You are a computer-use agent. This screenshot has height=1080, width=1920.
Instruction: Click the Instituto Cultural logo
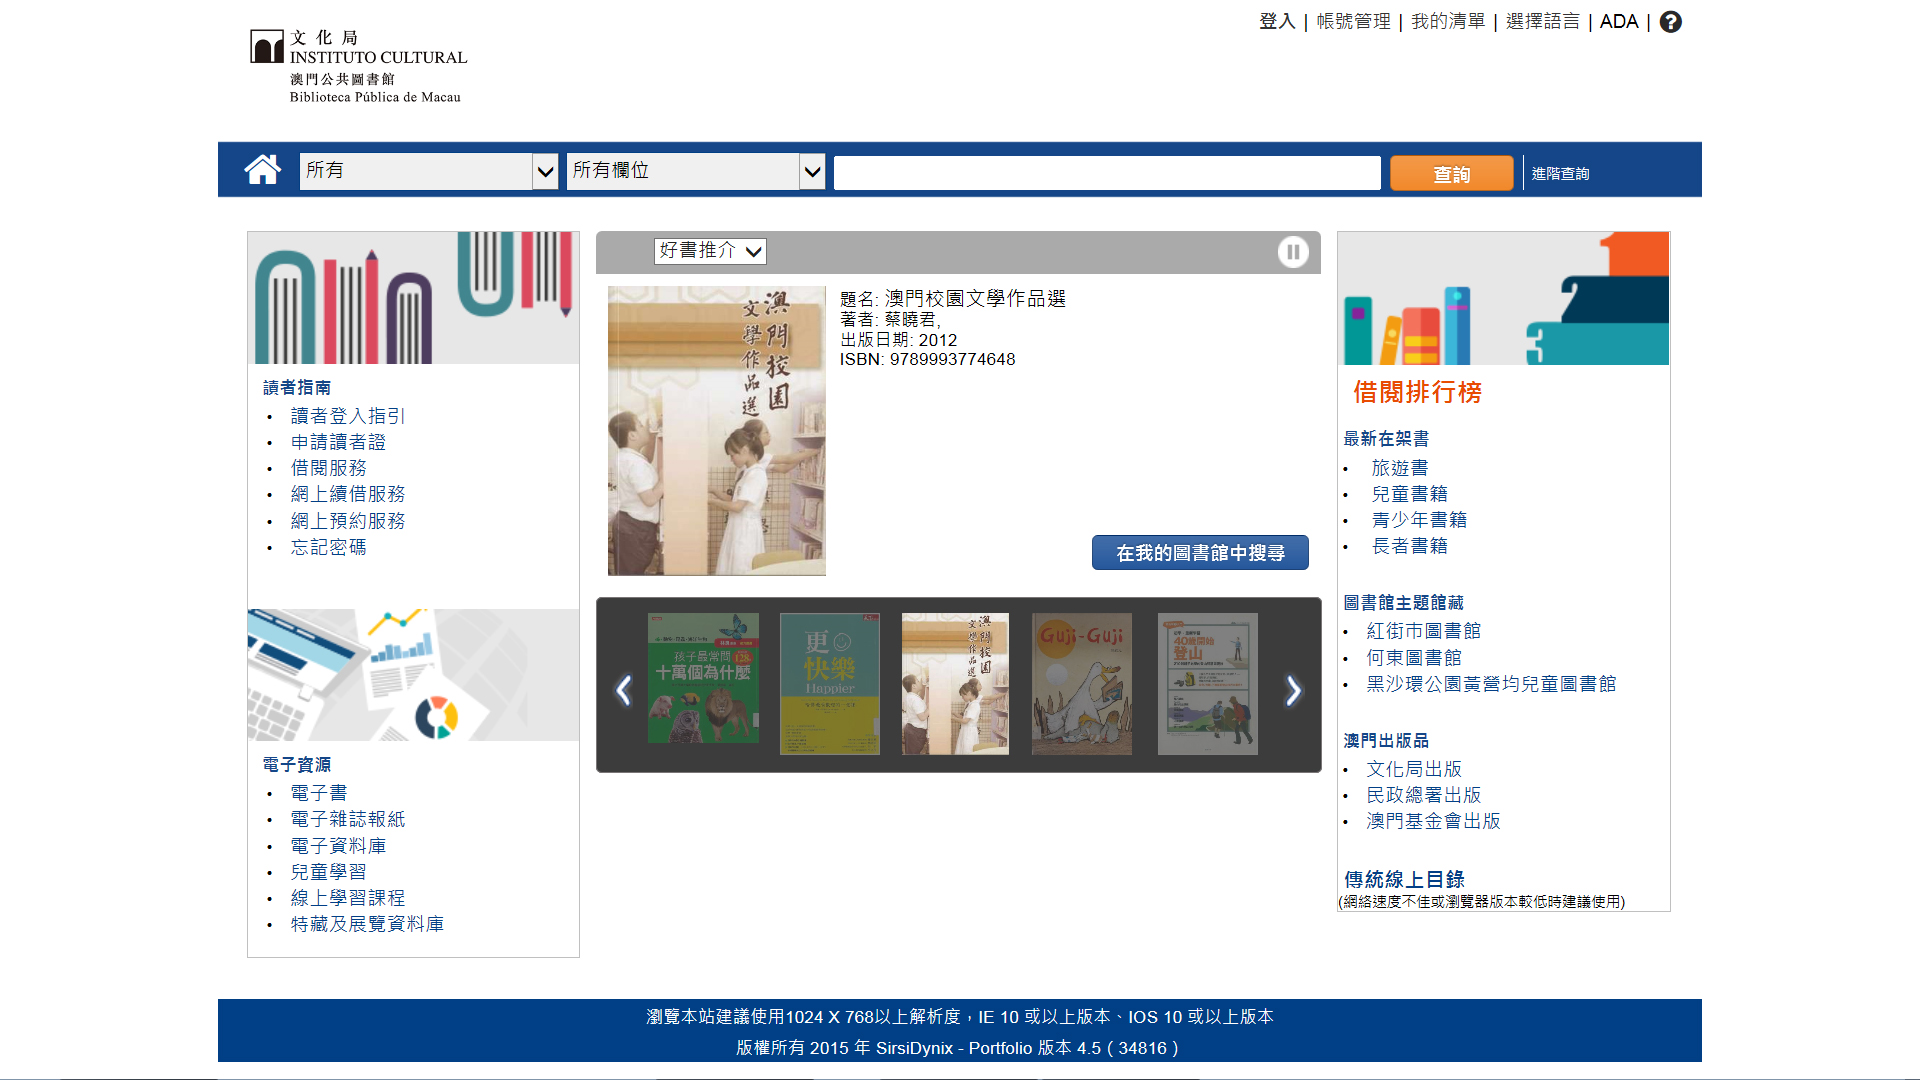[x=358, y=66]
